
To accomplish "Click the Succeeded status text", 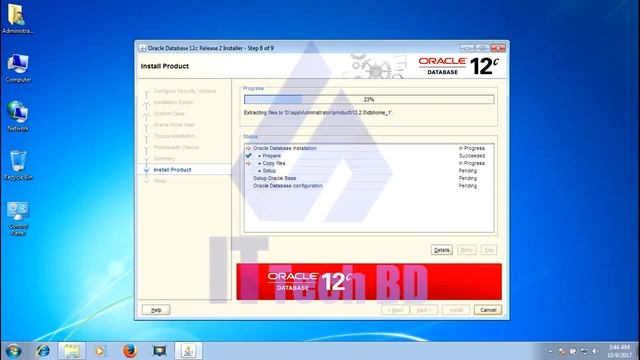I will pos(472,156).
